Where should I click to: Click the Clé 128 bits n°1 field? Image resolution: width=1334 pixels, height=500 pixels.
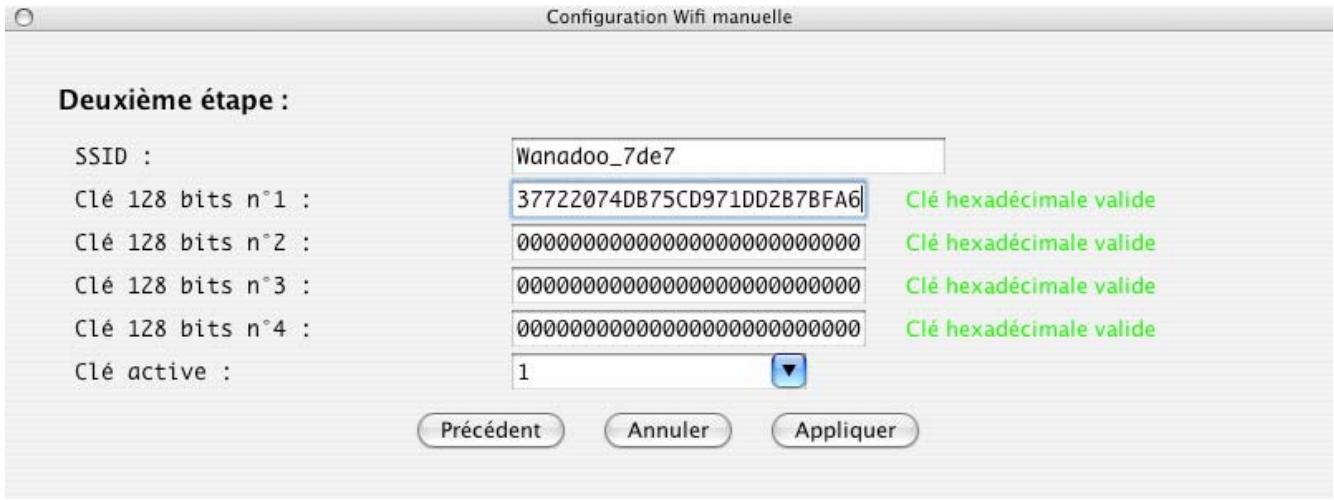click(687, 199)
